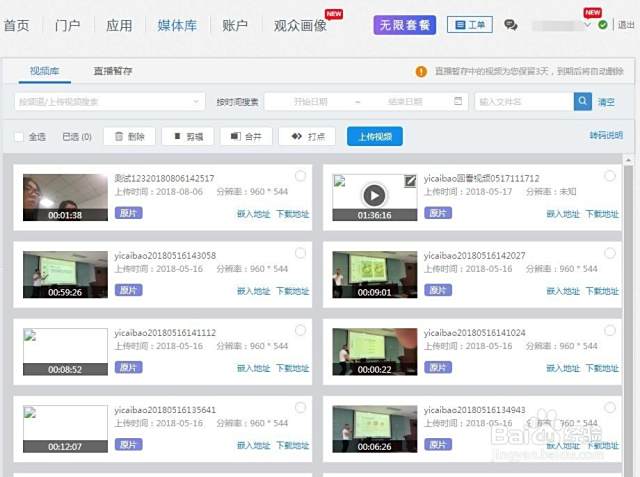Click 退出 logout link
Screen dimensions: 640x477
pyautogui.click(x=626, y=25)
